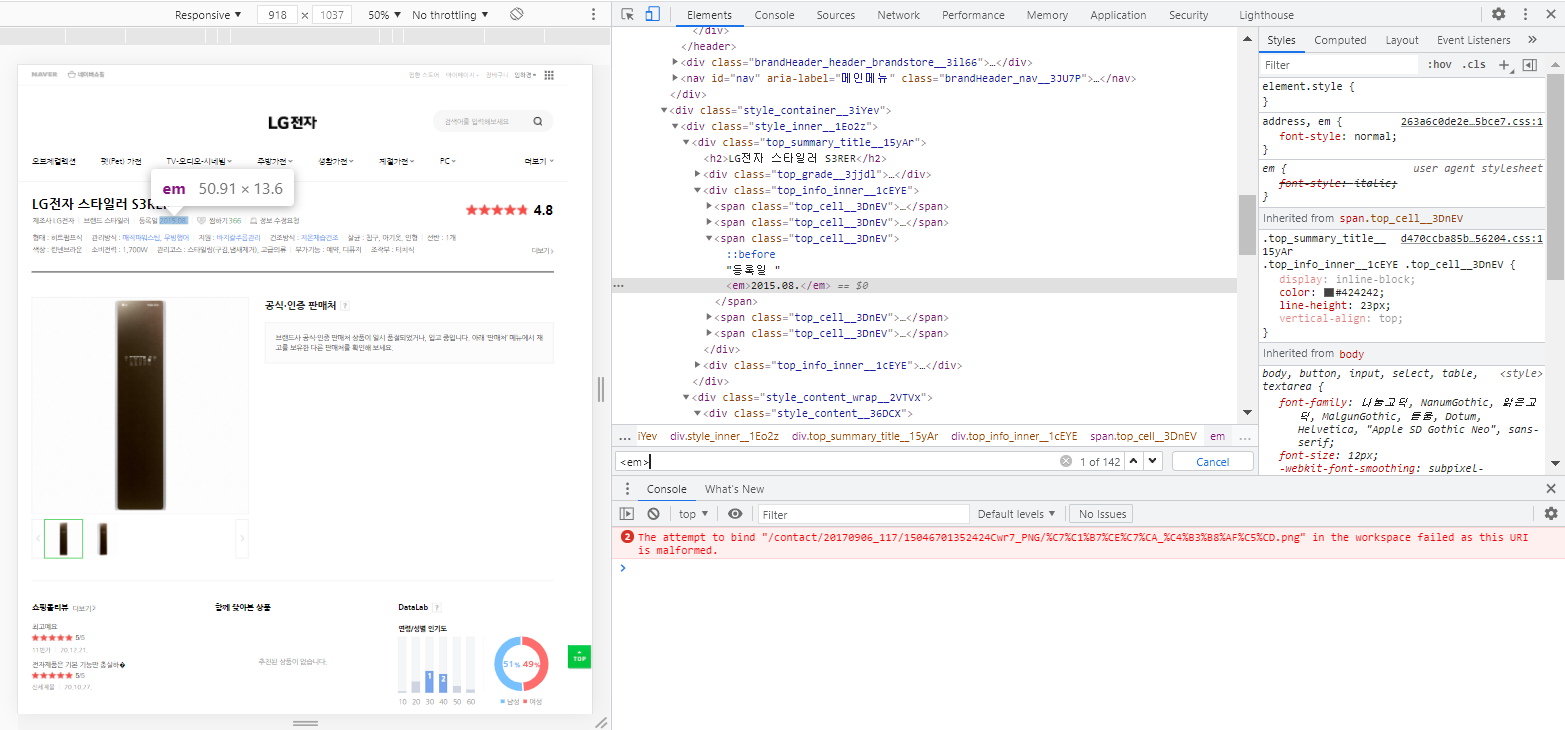Image resolution: width=1565 pixels, height=730 pixels.
Task: Close the console drawer
Action: tap(1551, 489)
